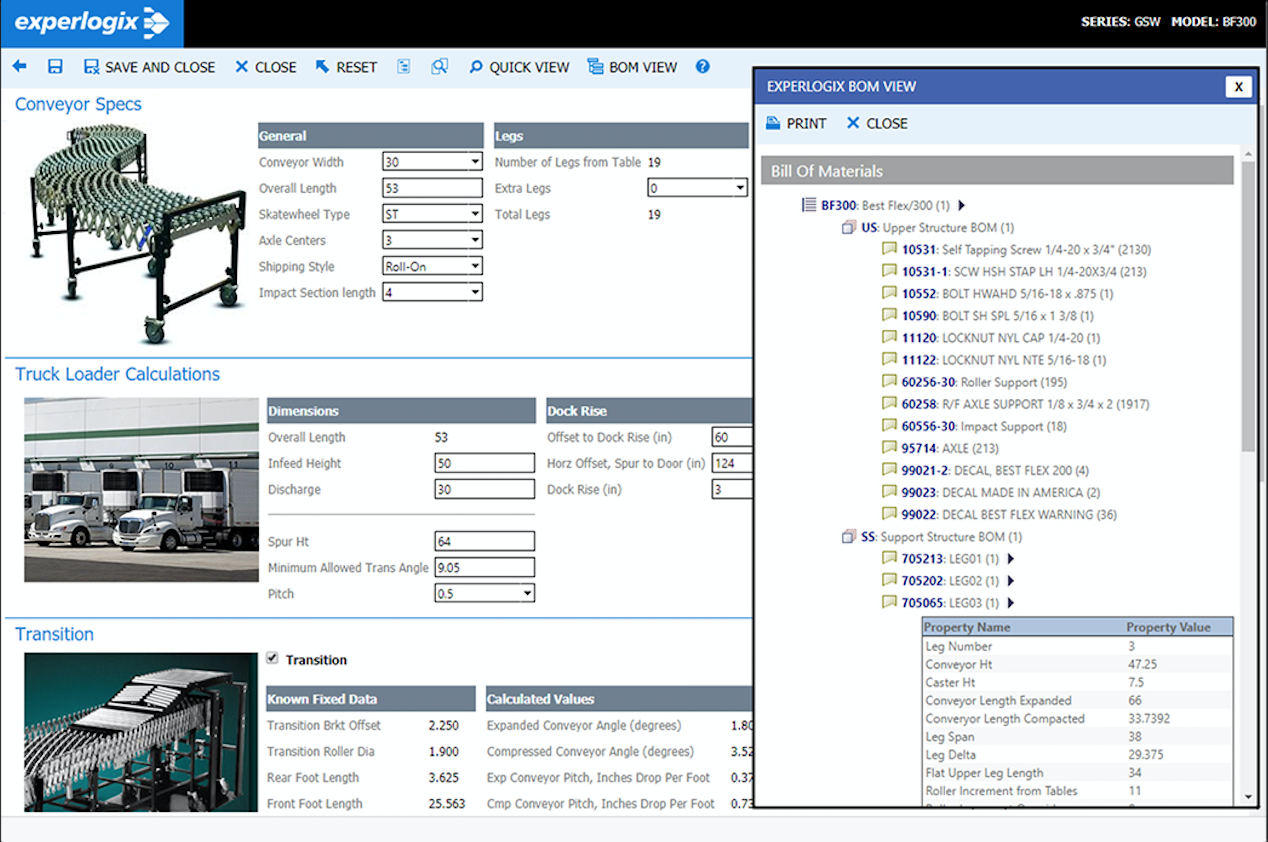Click SAVE AND CLOSE on the toolbar
1268x842 pixels.
point(150,67)
